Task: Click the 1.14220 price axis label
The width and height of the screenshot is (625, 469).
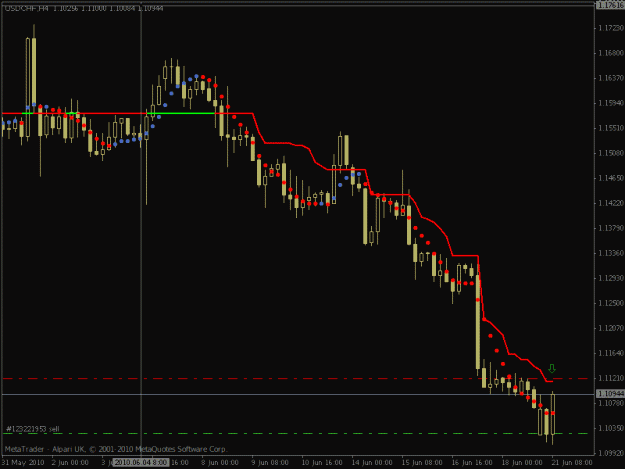Action: [x=611, y=203]
